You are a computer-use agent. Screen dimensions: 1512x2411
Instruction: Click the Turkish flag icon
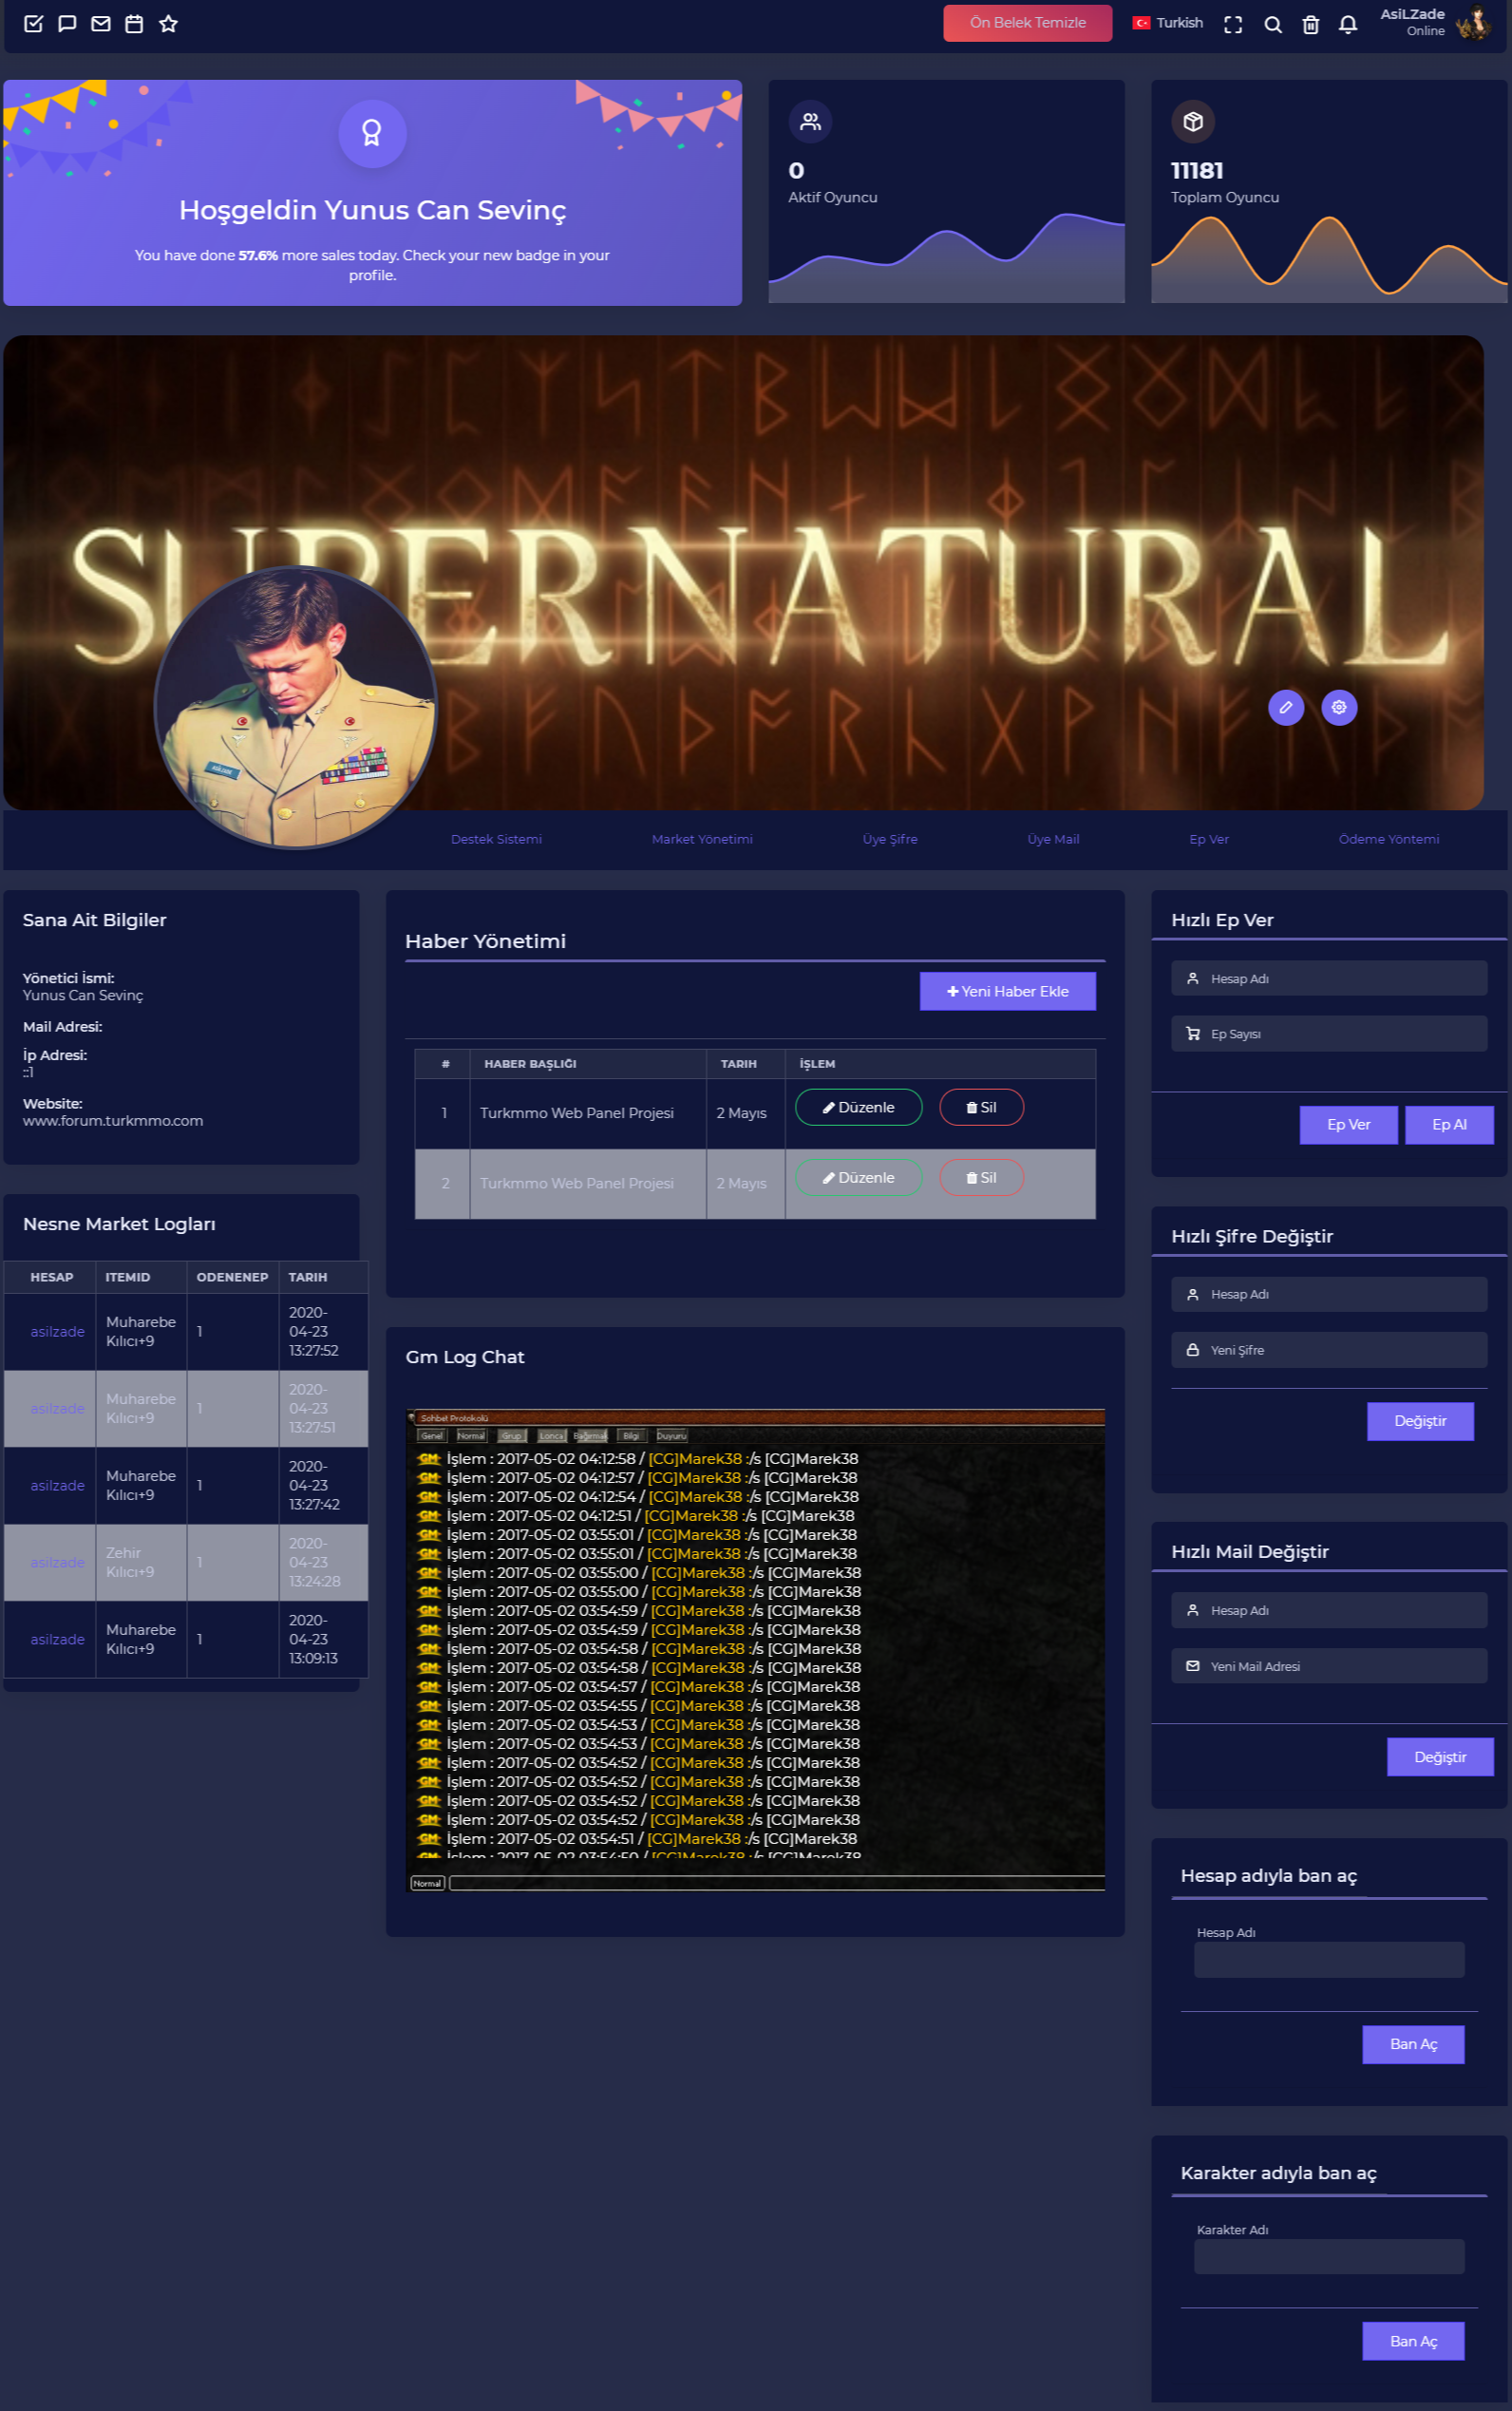[1141, 23]
